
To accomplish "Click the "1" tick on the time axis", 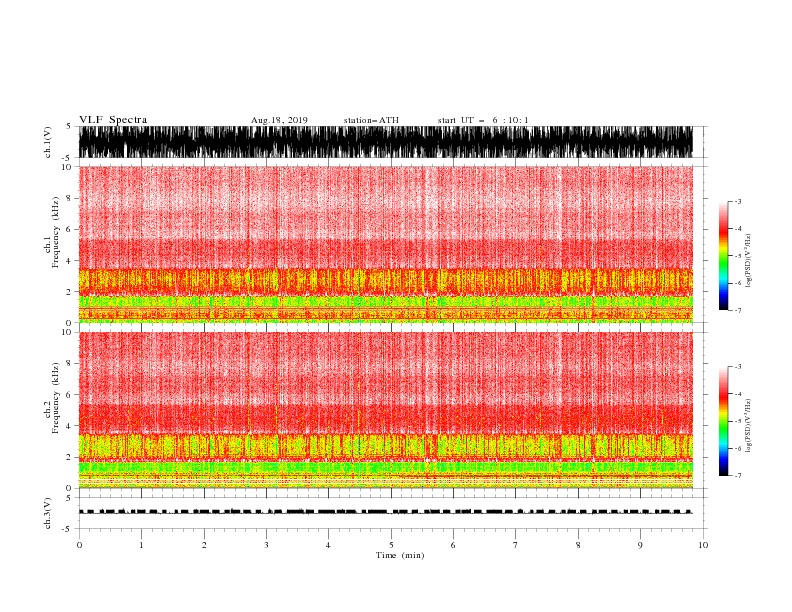I will coord(141,545).
